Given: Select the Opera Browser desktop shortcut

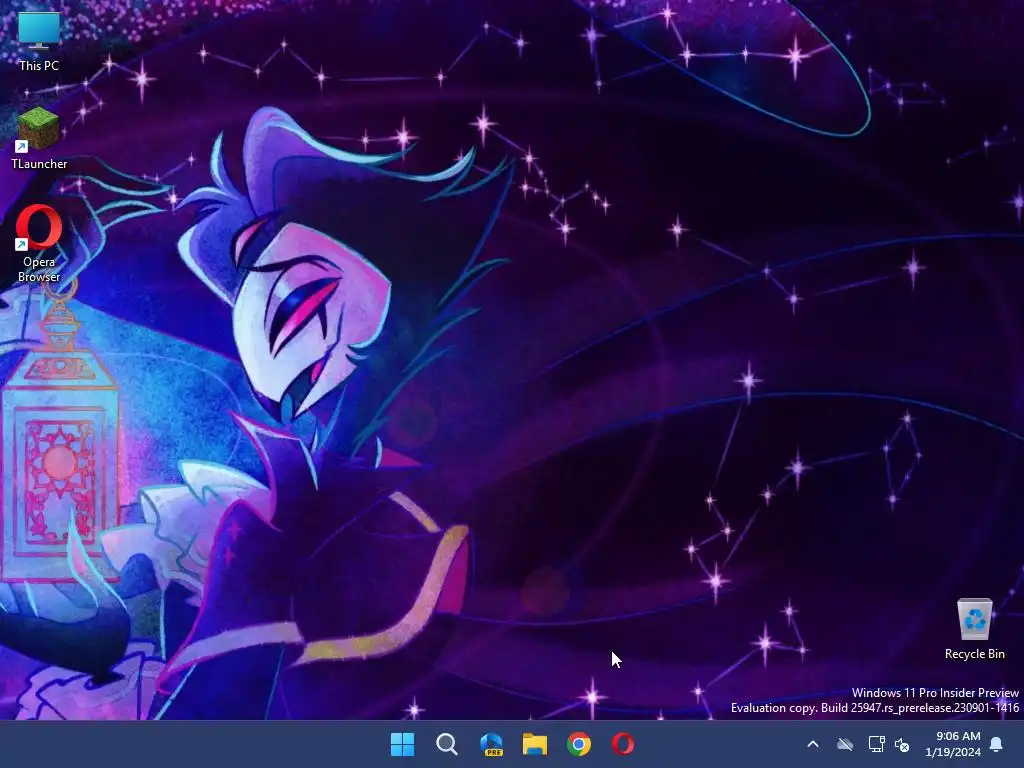Looking at the screenshot, I should click(x=39, y=244).
